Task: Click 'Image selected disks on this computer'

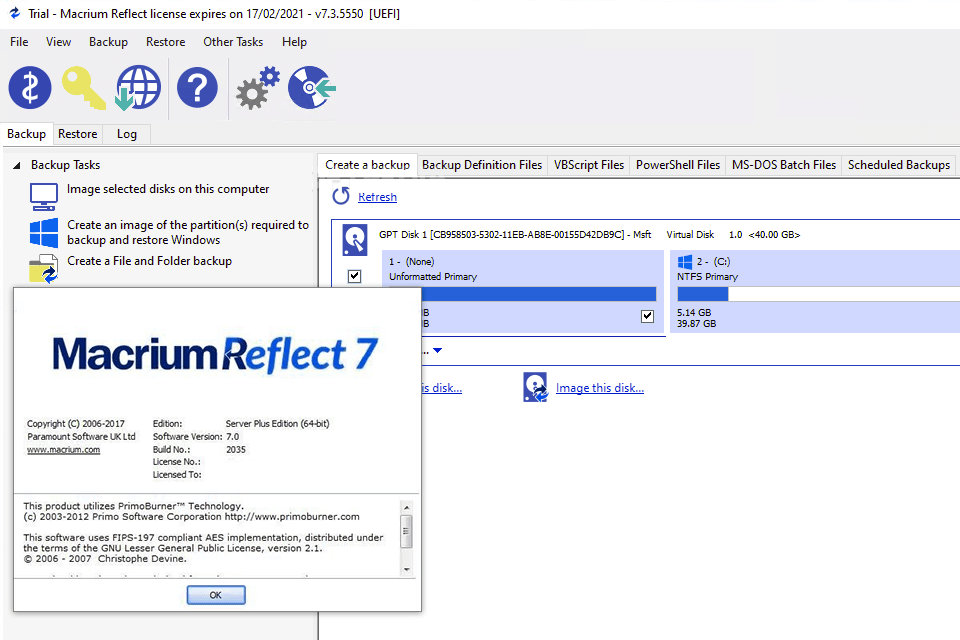Action: point(168,189)
